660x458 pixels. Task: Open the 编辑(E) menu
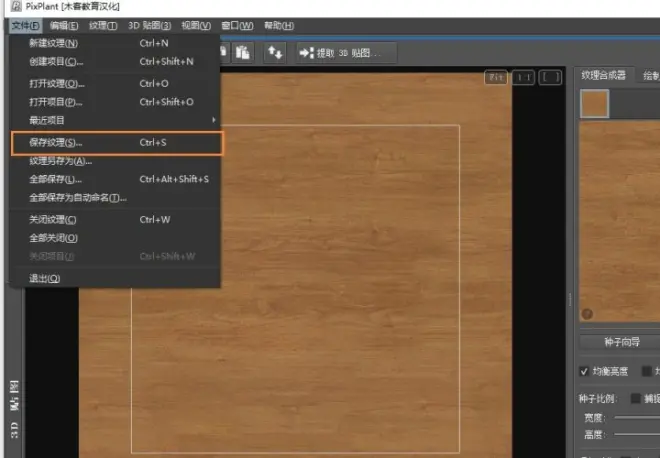pos(64,26)
